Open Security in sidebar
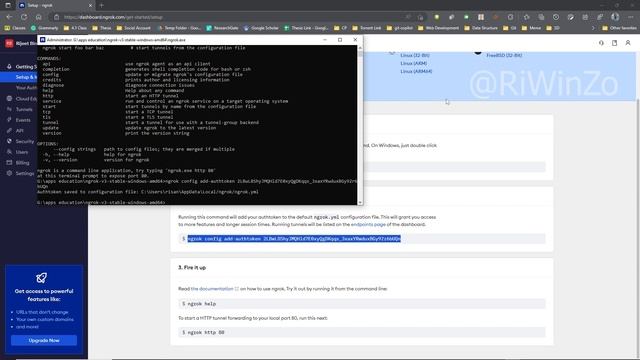 click(20, 141)
